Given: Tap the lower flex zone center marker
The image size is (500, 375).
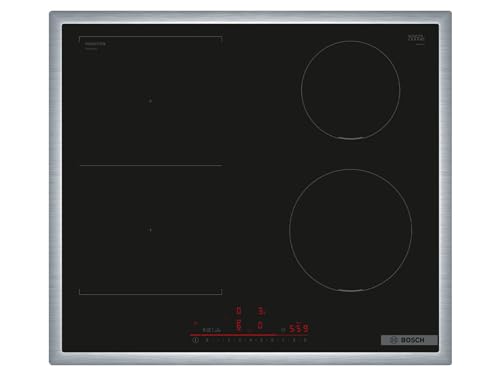Looking at the screenshot, I should [x=150, y=229].
